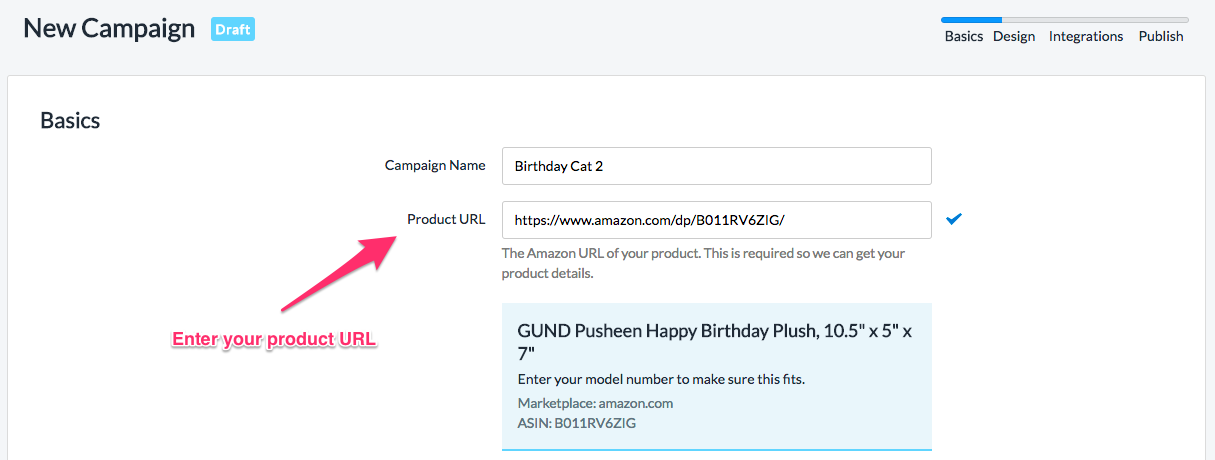Image resolution: width=1215 pixels, height=460 pixels.
Task: Click the Product URL label
Action: point(446,219)
